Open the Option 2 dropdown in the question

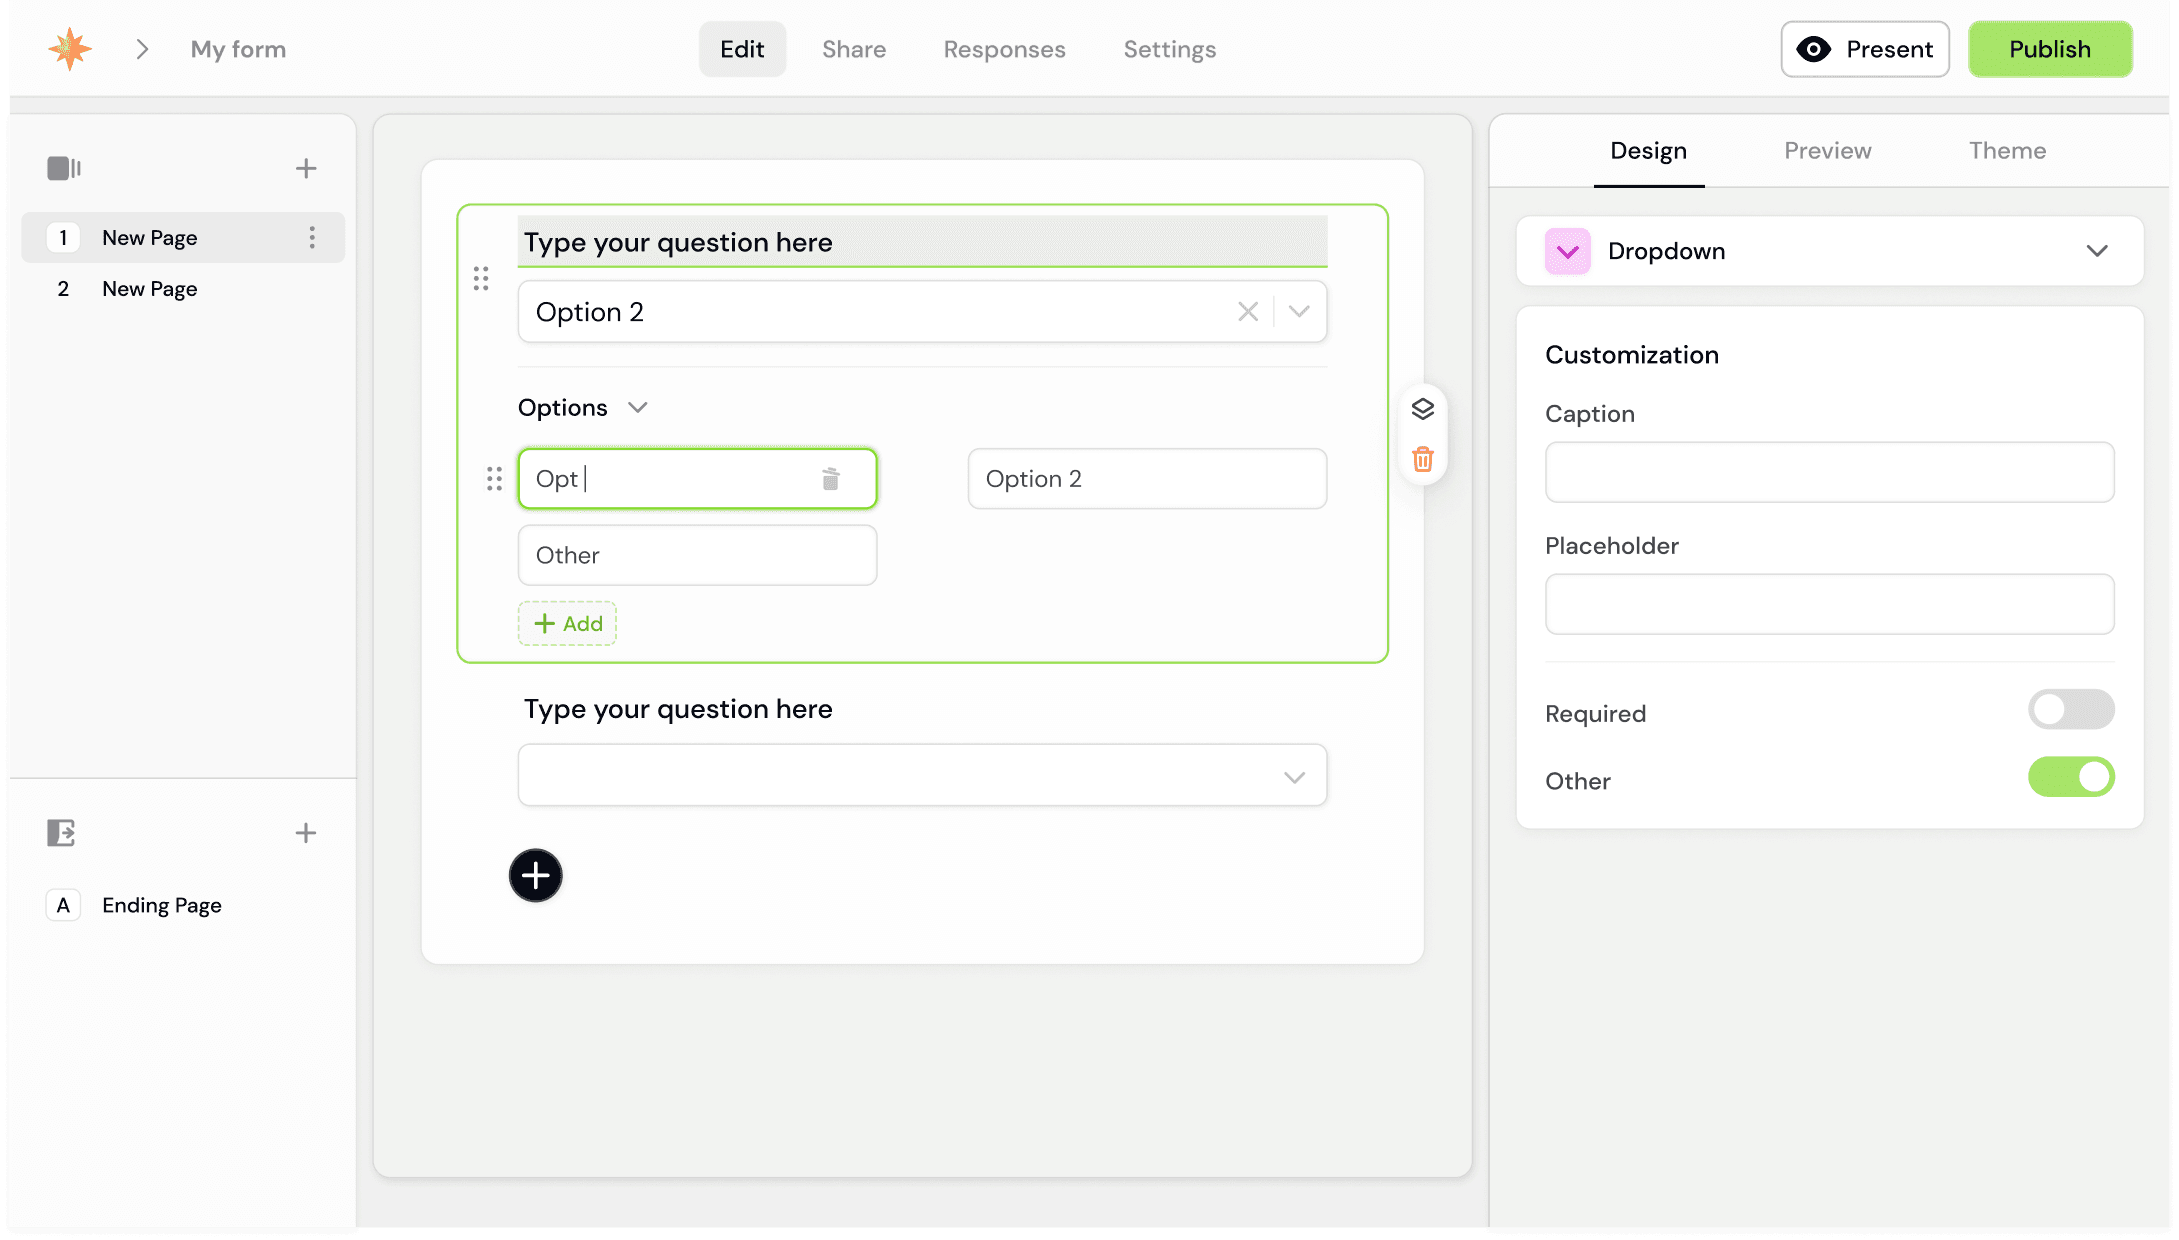tap(1299, 311)
